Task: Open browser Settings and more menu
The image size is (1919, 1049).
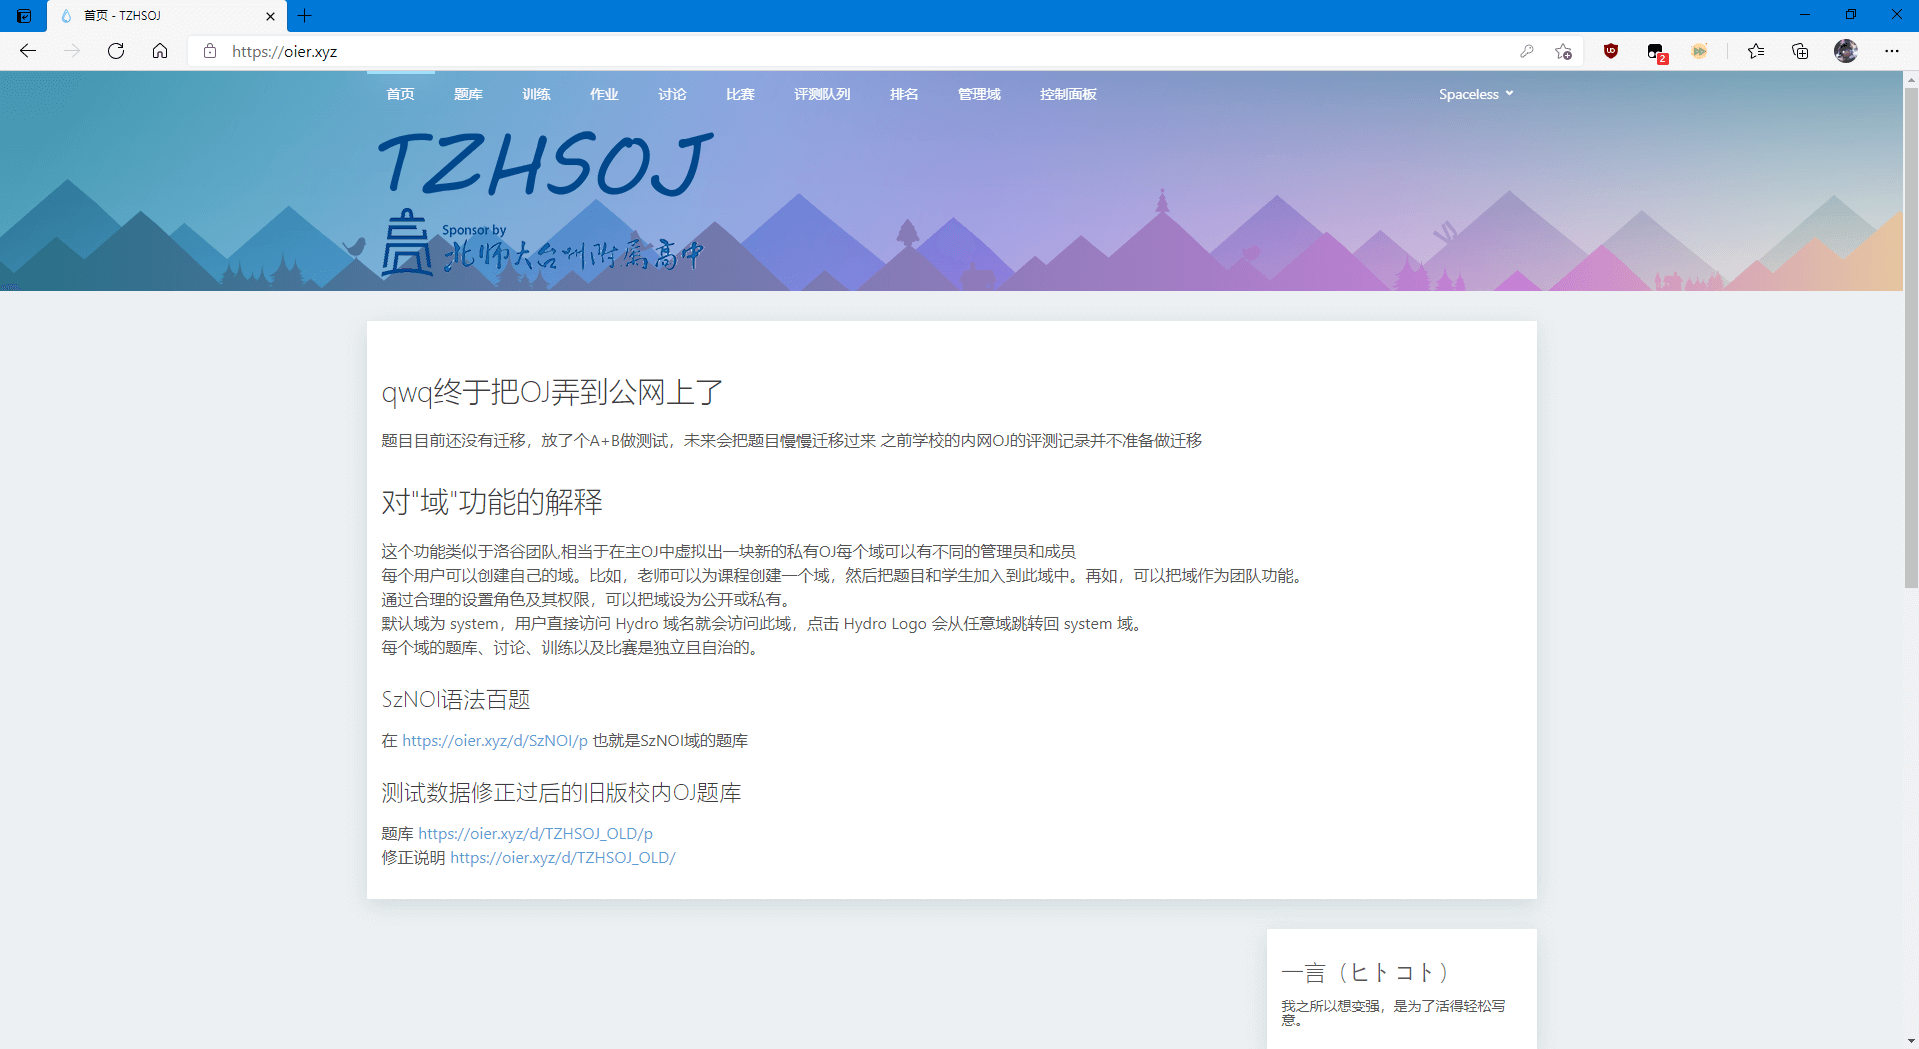Action: point(1891,51)
